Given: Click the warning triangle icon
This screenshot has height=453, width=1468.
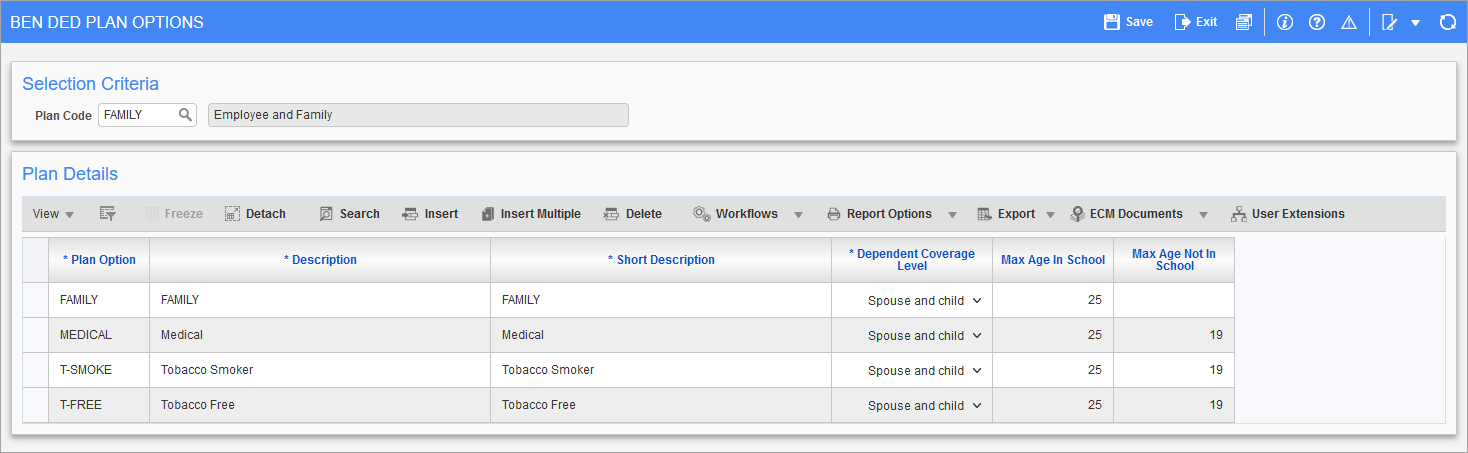Looking at the screenshot, I should 1348,22.
